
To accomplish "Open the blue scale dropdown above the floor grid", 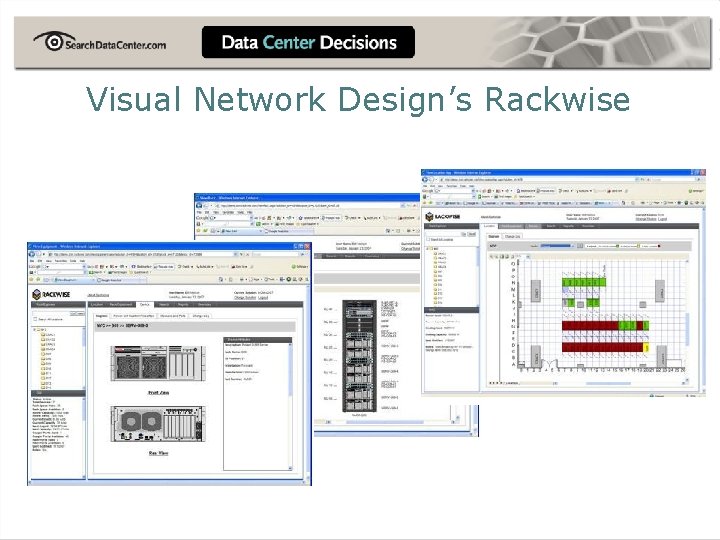I will pos(557,246).
